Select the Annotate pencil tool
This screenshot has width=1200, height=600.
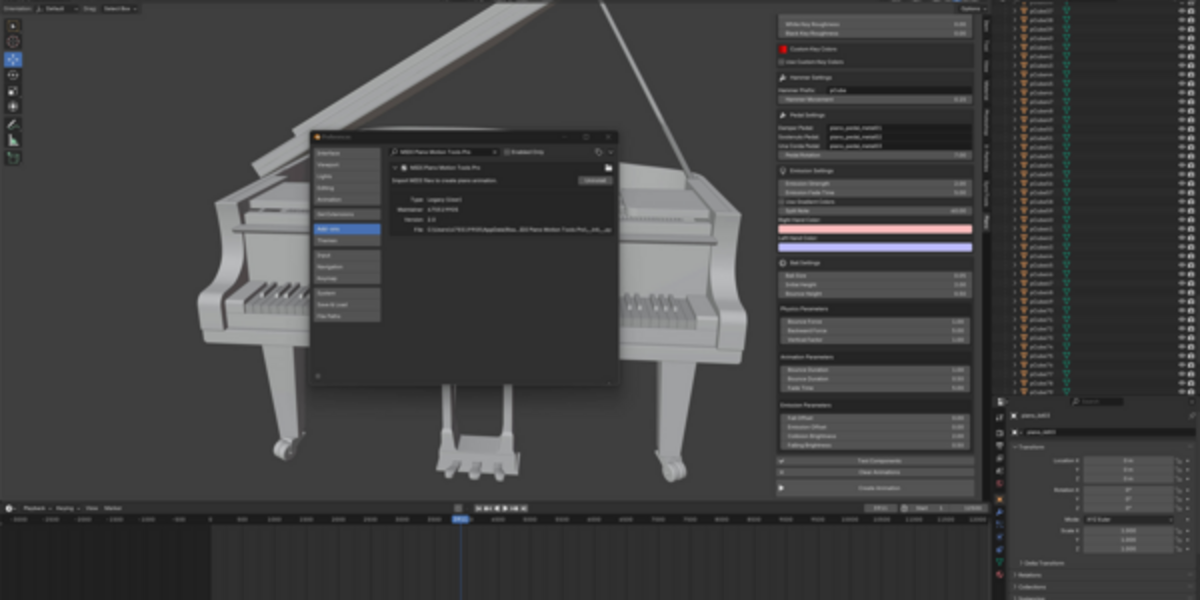coord(14,124)
